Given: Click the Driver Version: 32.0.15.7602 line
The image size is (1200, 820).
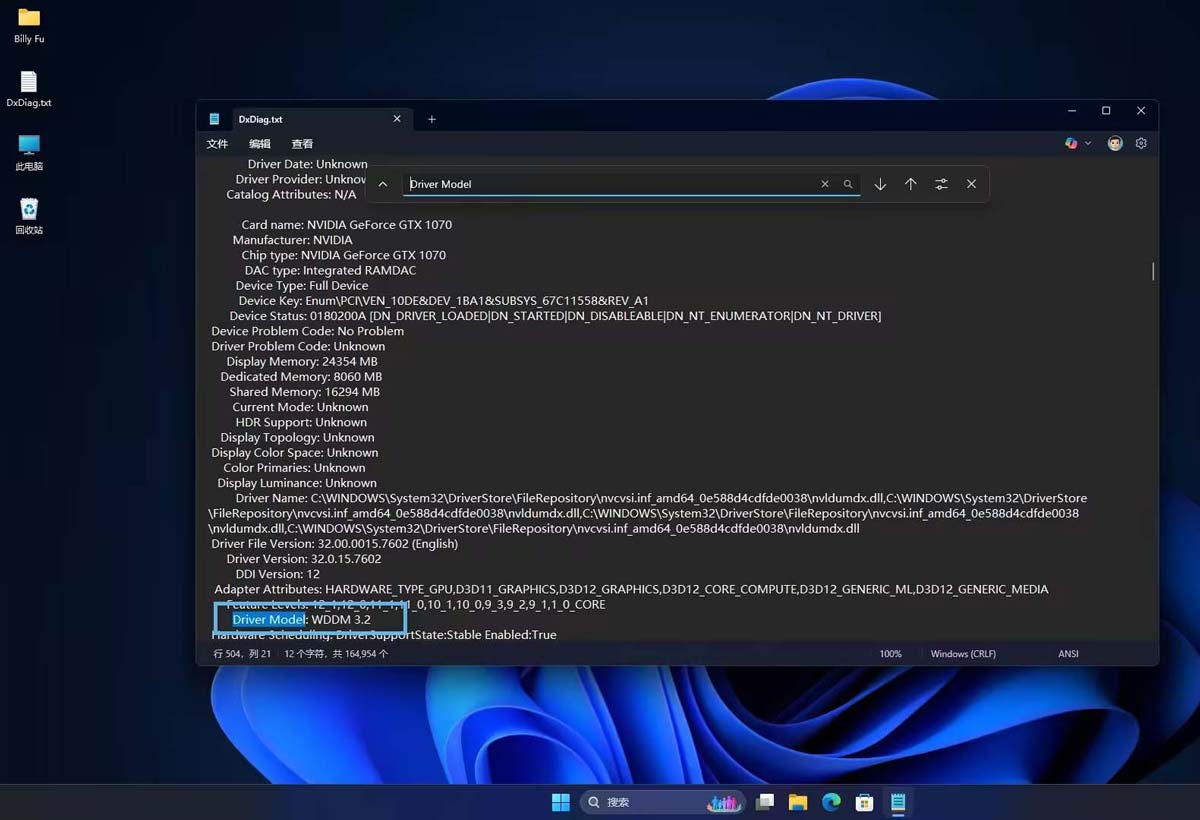Looking at the screenshot, I should [304, 559].
